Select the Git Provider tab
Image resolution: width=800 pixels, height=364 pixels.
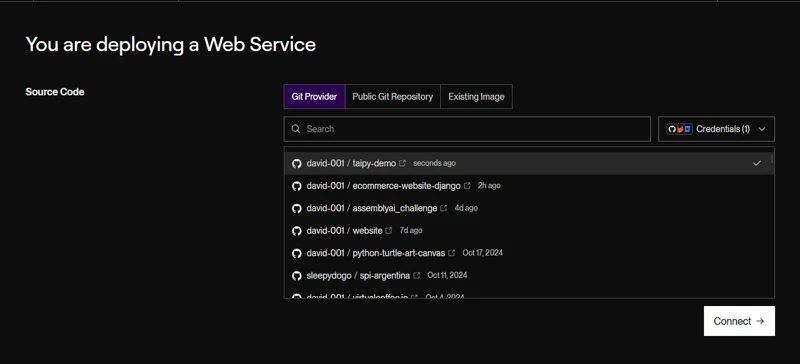pos(314,96)
